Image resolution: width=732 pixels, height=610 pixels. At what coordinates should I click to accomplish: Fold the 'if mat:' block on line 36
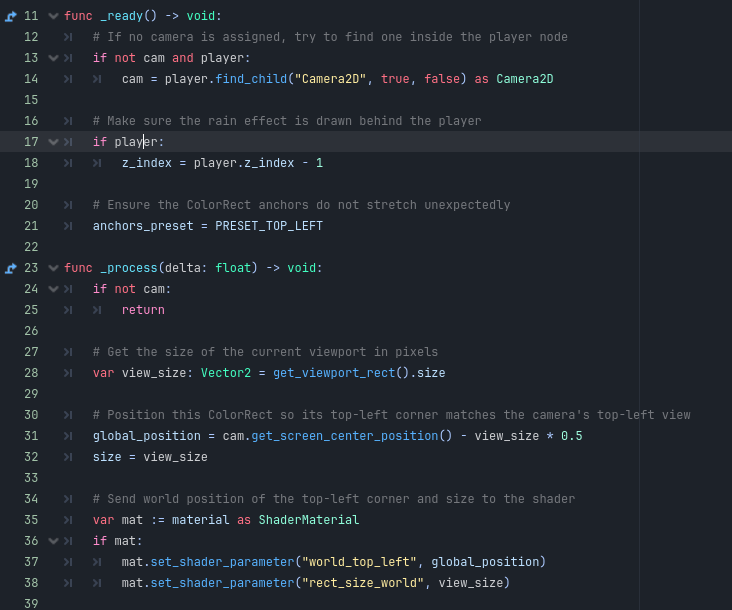(53, 541)
